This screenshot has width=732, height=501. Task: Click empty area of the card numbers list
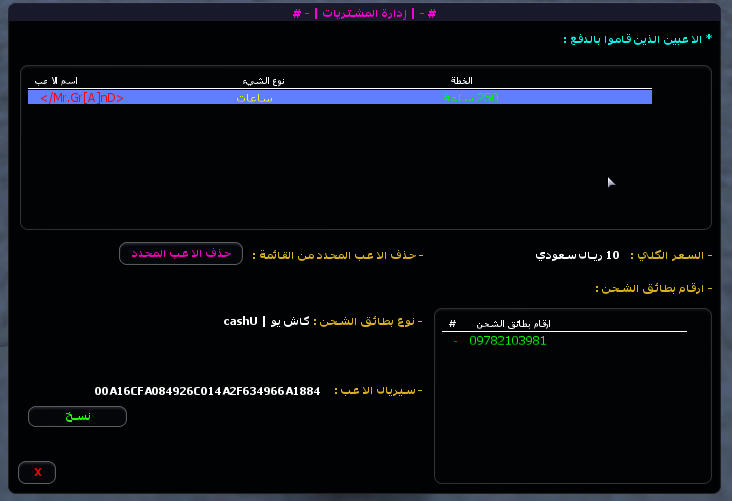coord(570,420)
